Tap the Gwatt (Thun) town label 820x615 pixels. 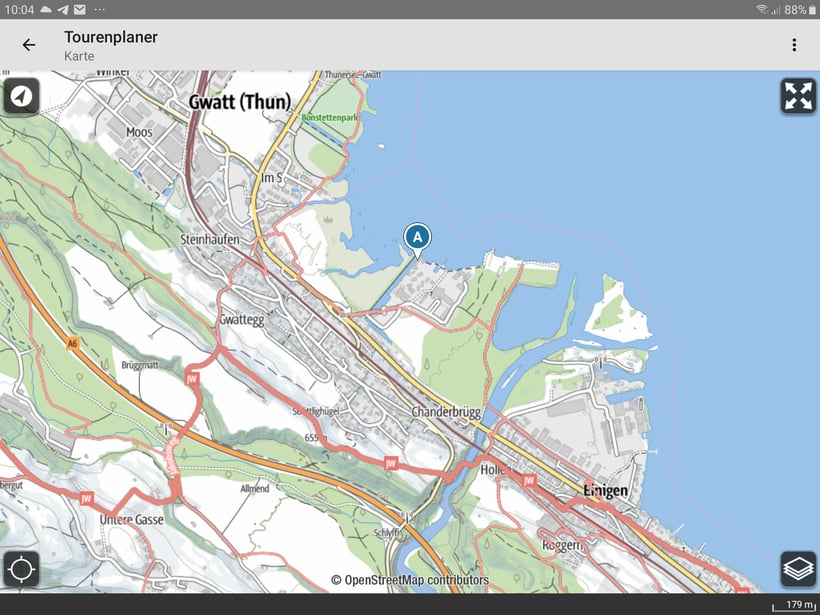(x=240, y=102)
